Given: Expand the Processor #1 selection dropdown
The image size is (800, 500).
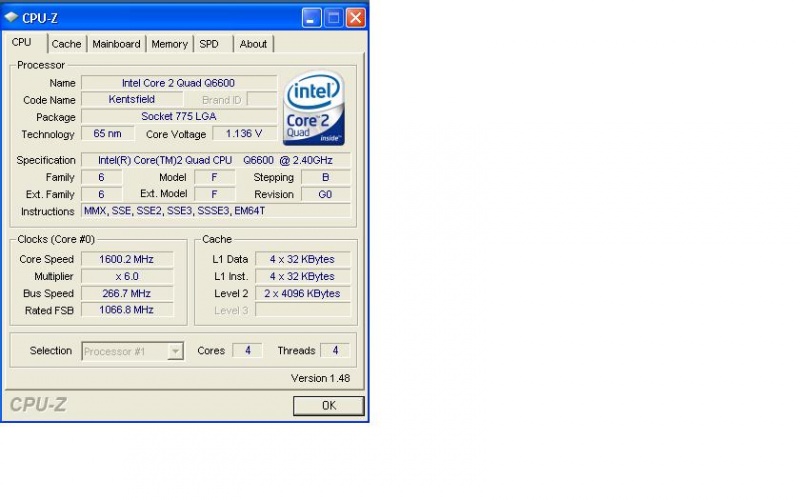Looking at the screenshot, I should pos(176,351).
